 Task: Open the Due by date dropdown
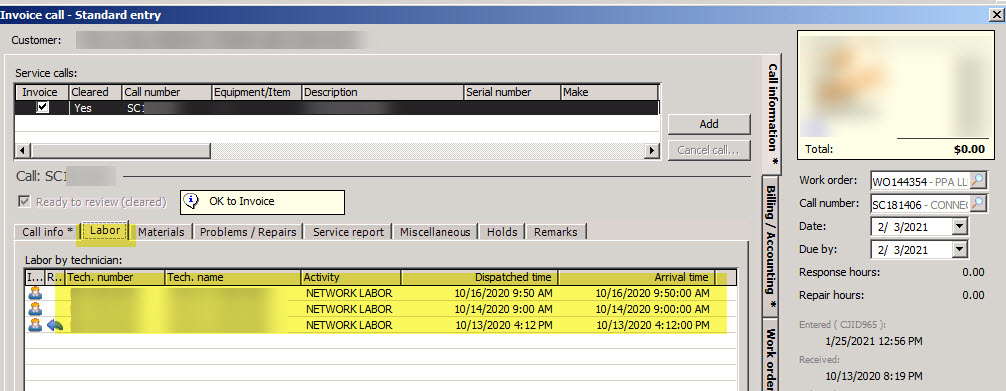(960, 249)
